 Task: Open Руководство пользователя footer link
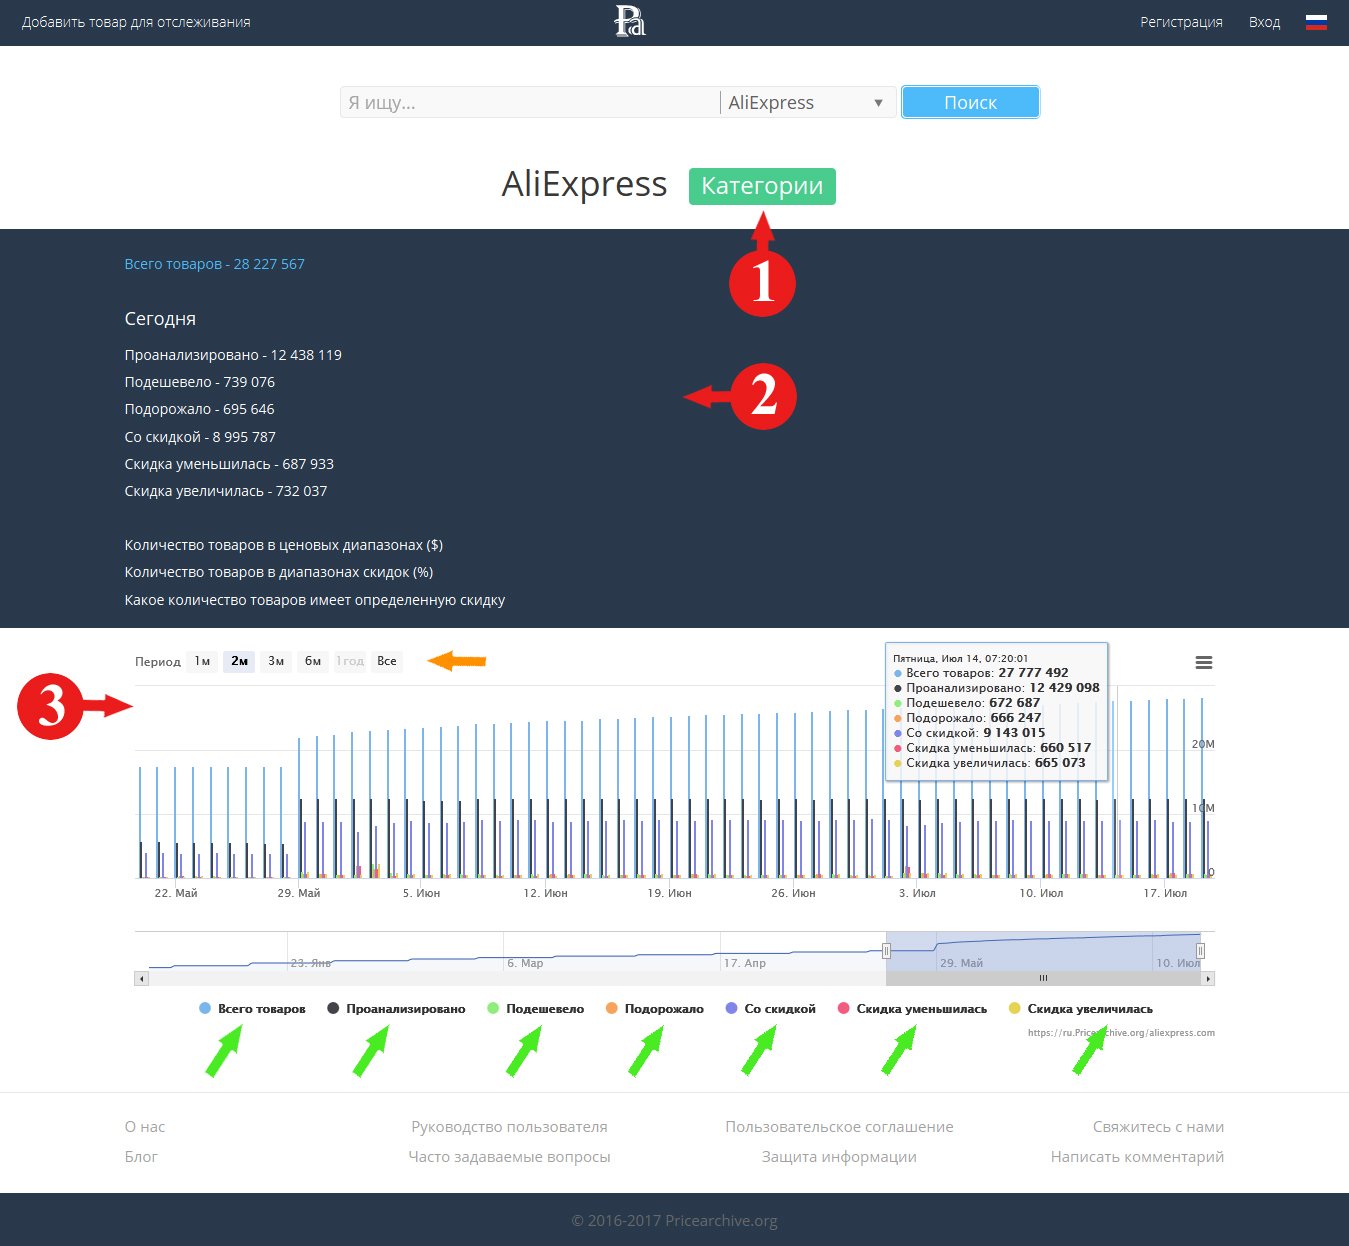click(x=509, y=1127)
